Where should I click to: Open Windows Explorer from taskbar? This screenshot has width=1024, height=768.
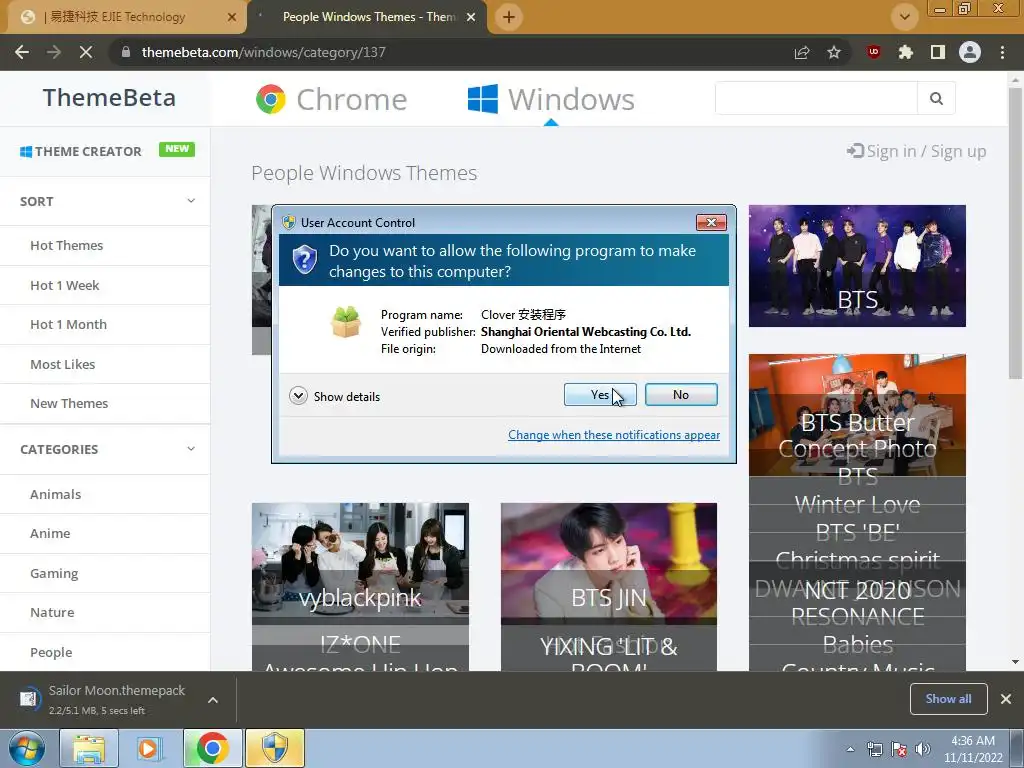[89, 748]
